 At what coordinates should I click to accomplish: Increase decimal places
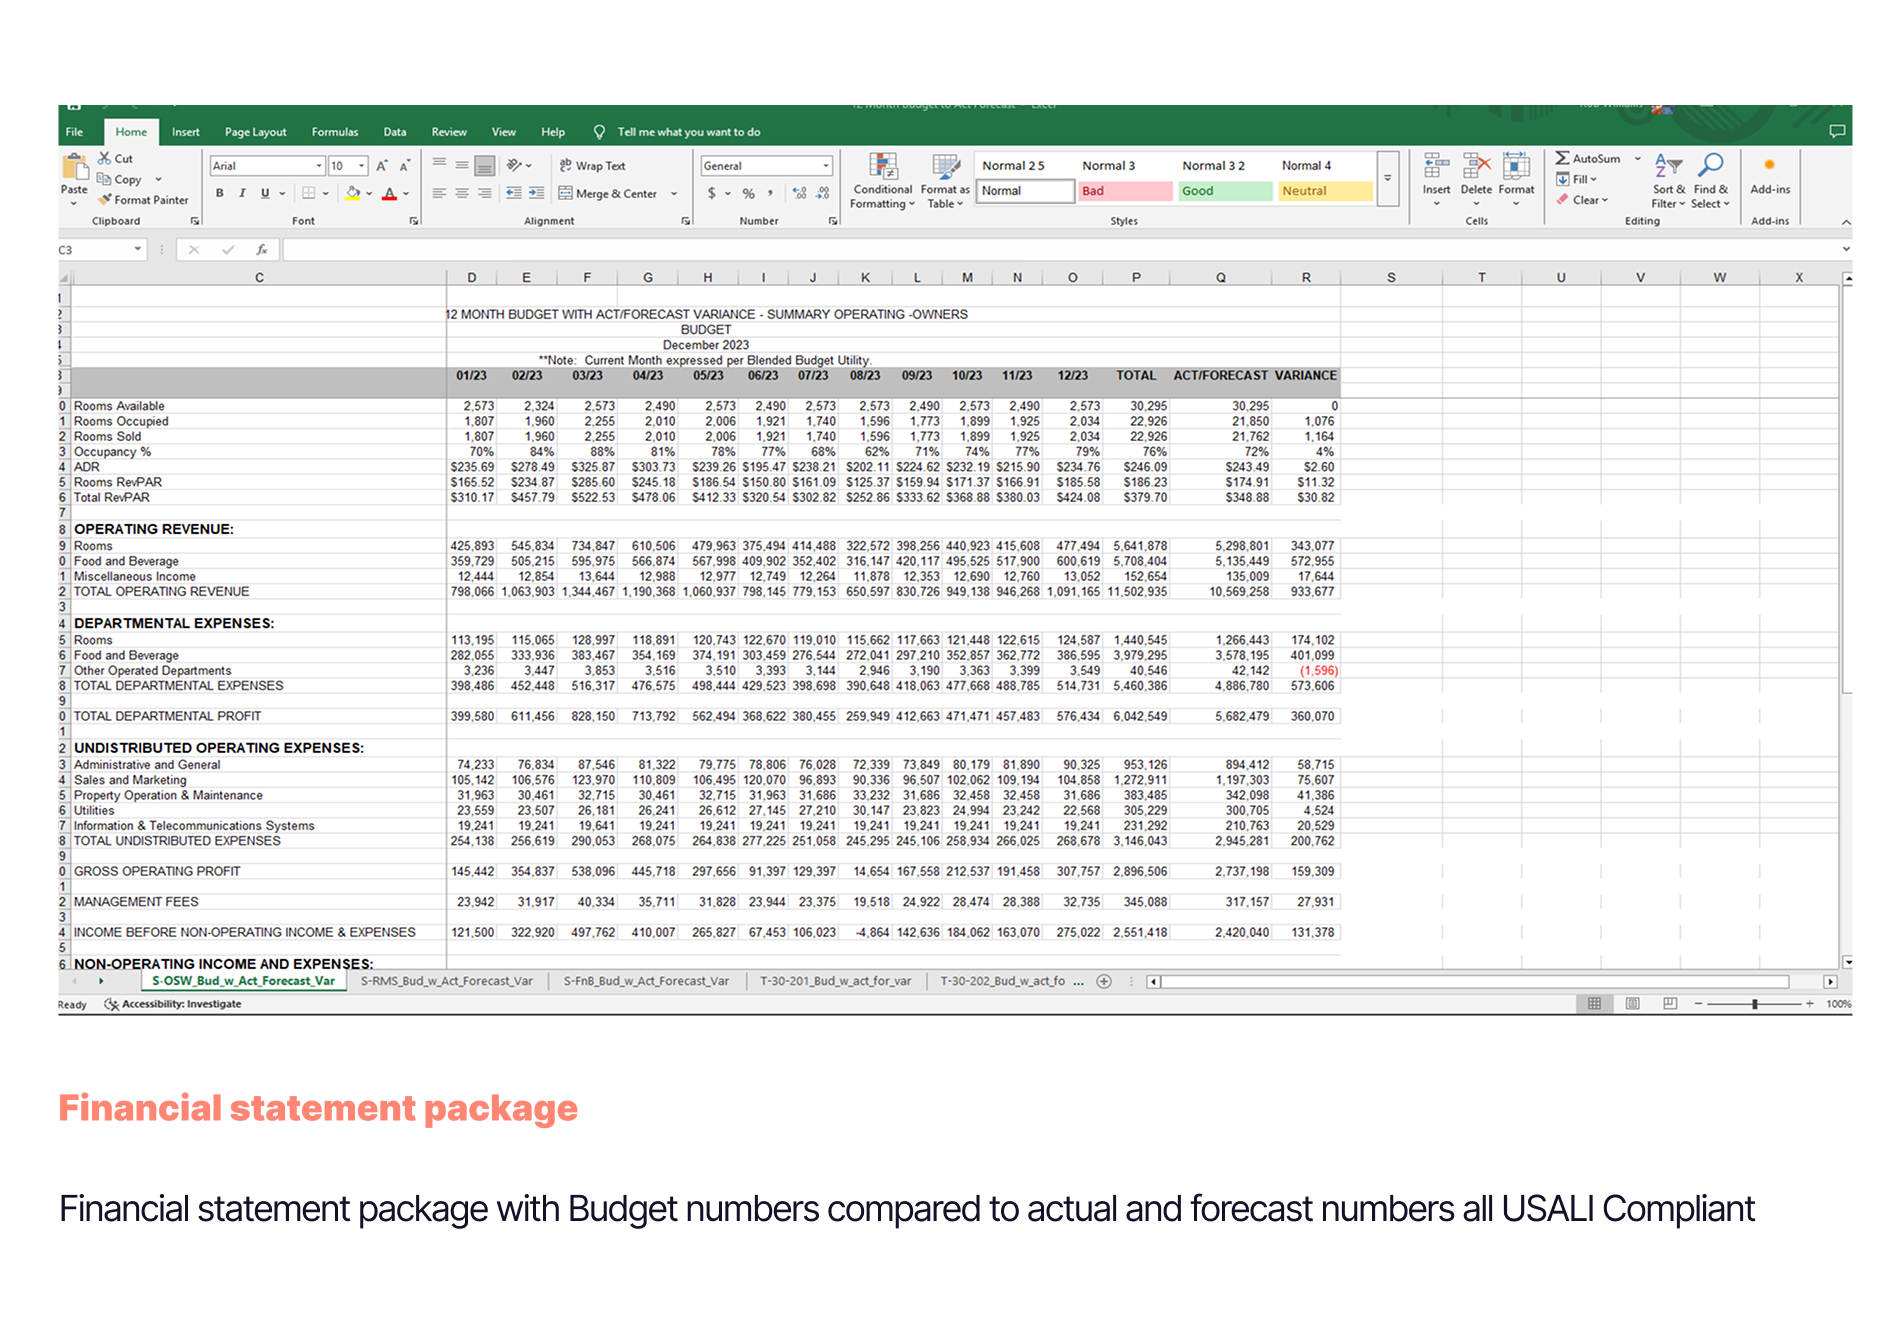799,193
